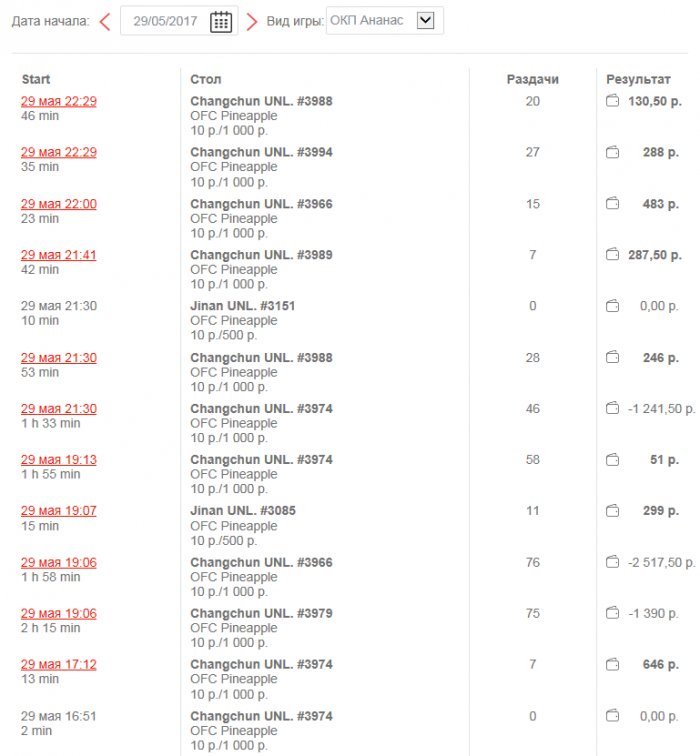Go to previous date with left arrow
This screenshot has height=756, width=700.
coord(104,21)
